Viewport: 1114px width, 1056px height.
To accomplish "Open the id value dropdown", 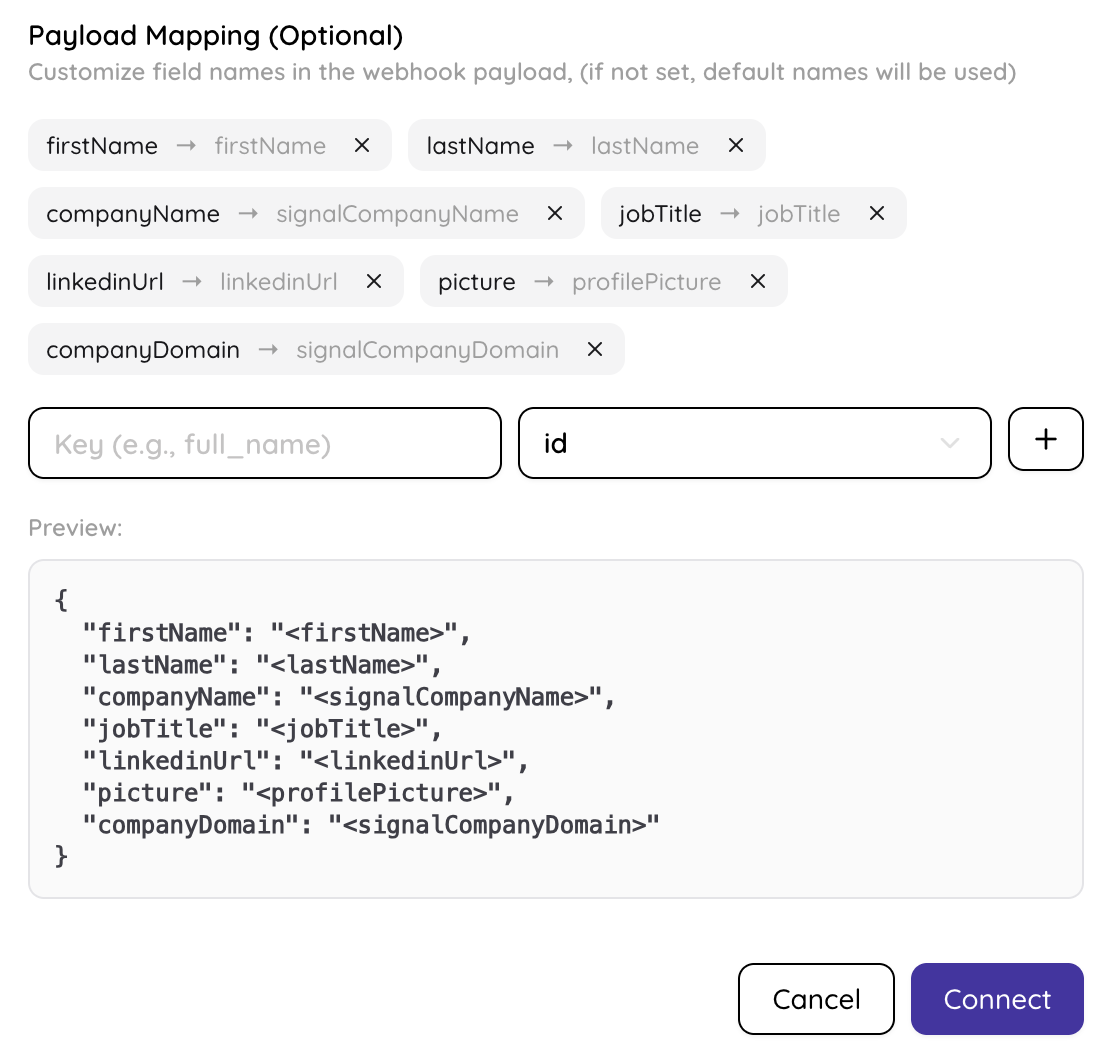I will (755, 442).
